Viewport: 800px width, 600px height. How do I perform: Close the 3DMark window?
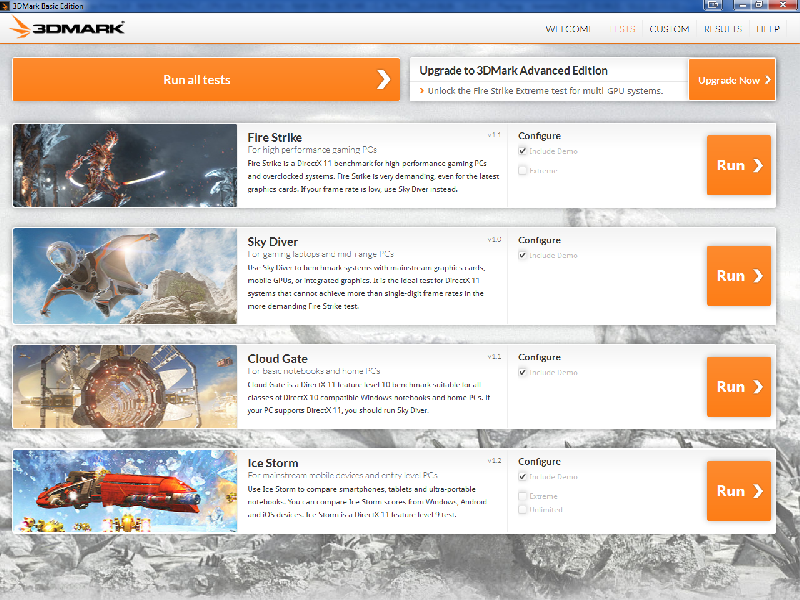[x=784, y=5]
